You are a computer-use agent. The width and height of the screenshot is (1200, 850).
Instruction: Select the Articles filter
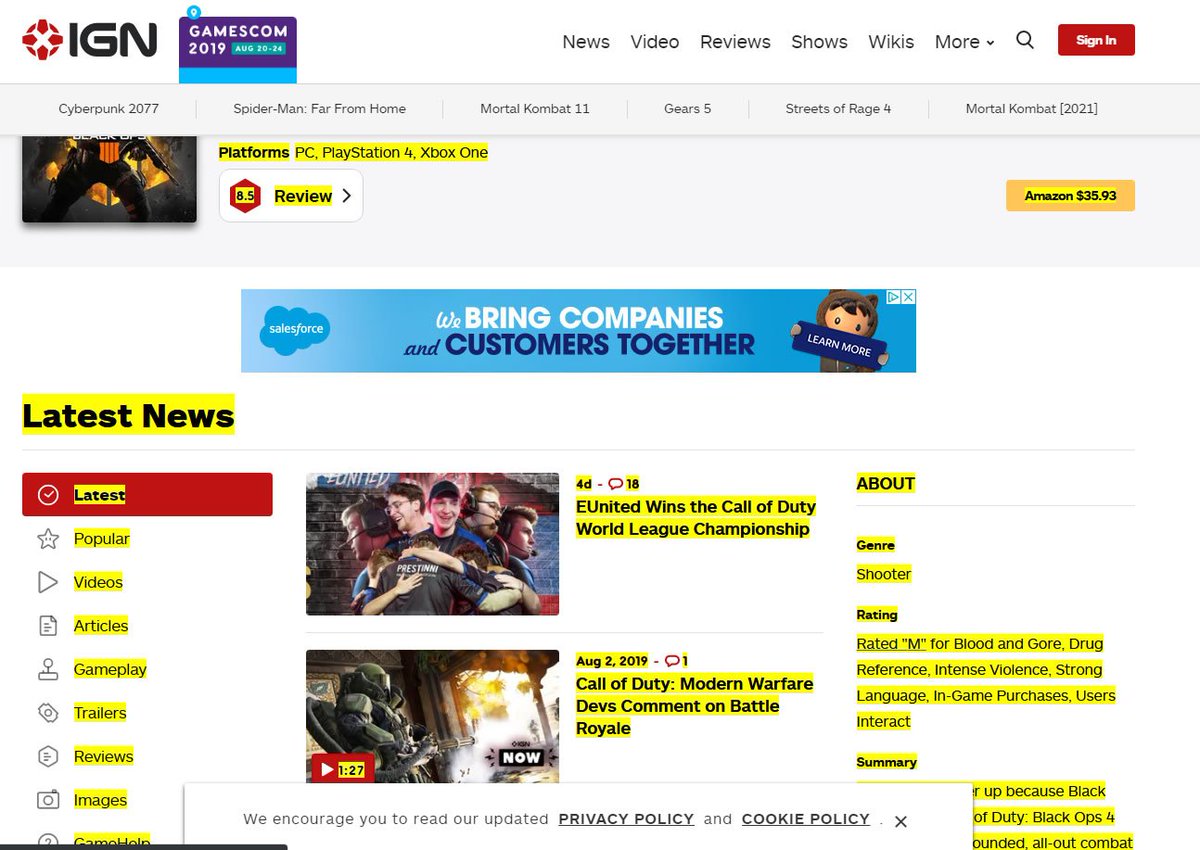(x=101, y=626)
